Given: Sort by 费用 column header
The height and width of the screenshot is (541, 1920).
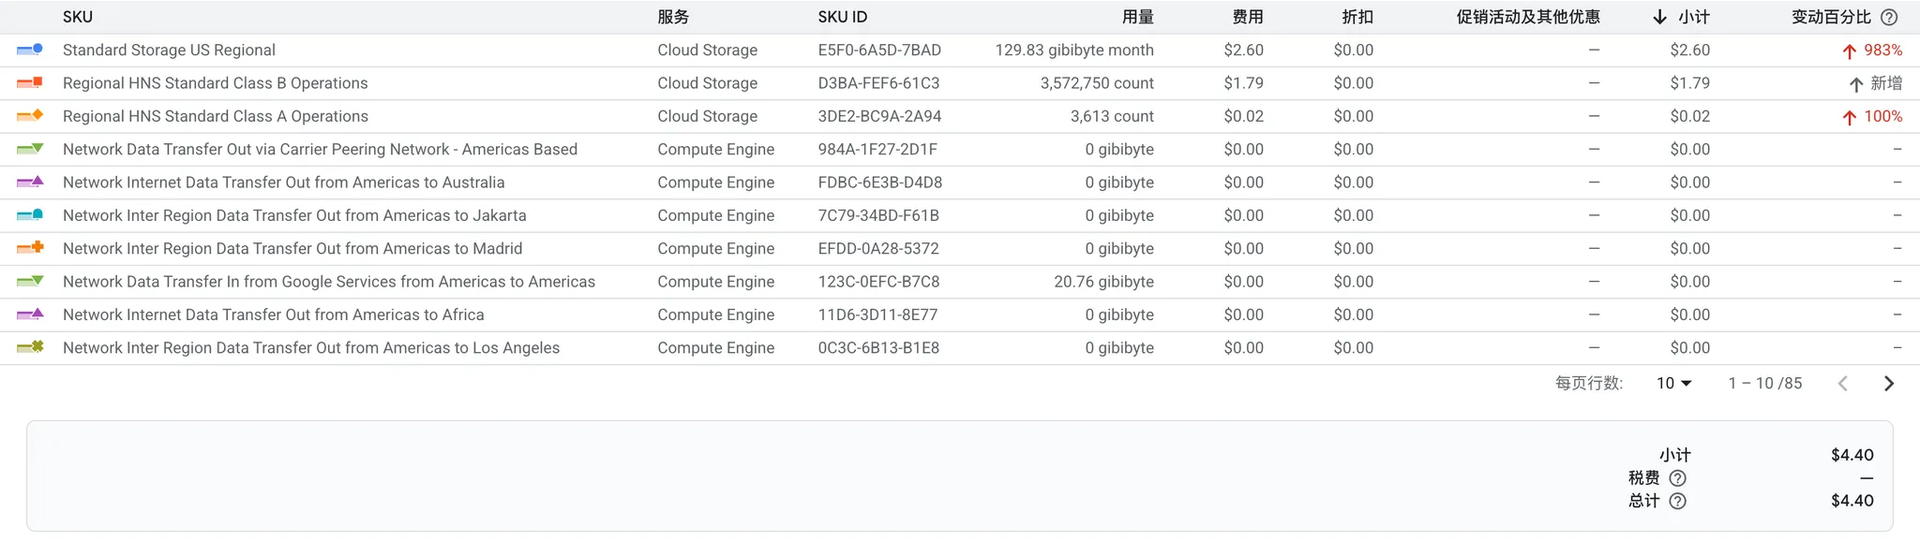Looking at the screenshot, I should coord(1247,17).
